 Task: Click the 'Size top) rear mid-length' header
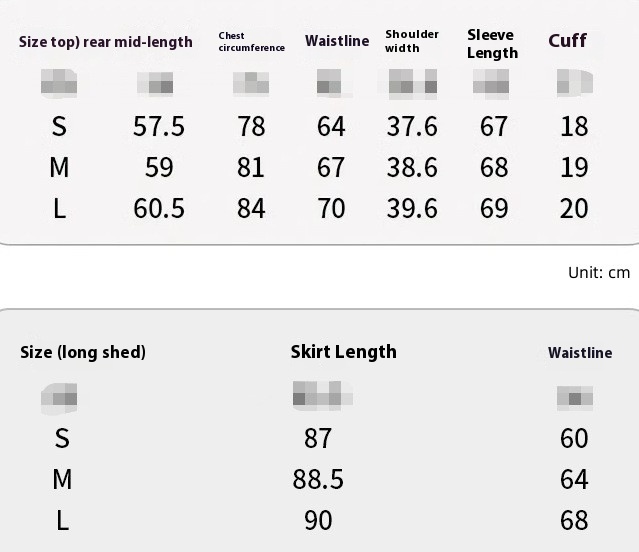click(106, 42)
